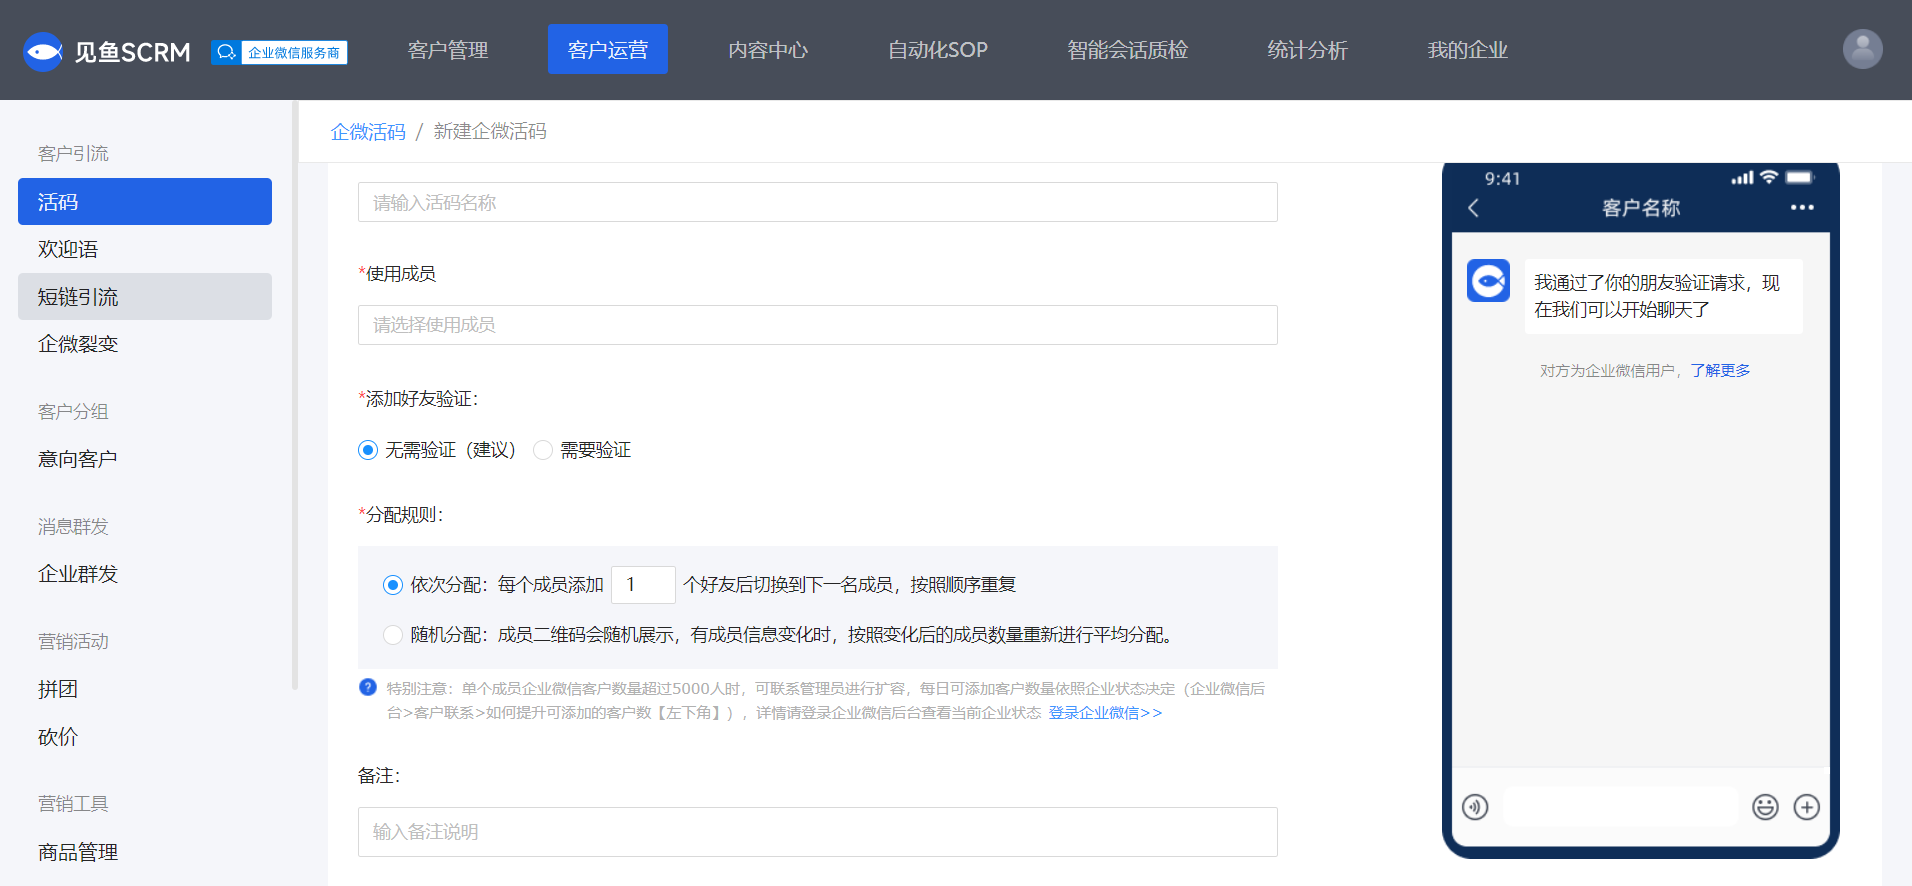Click the 添加好友验证 label
The image size is (1912, 886).
coord(418,399)
